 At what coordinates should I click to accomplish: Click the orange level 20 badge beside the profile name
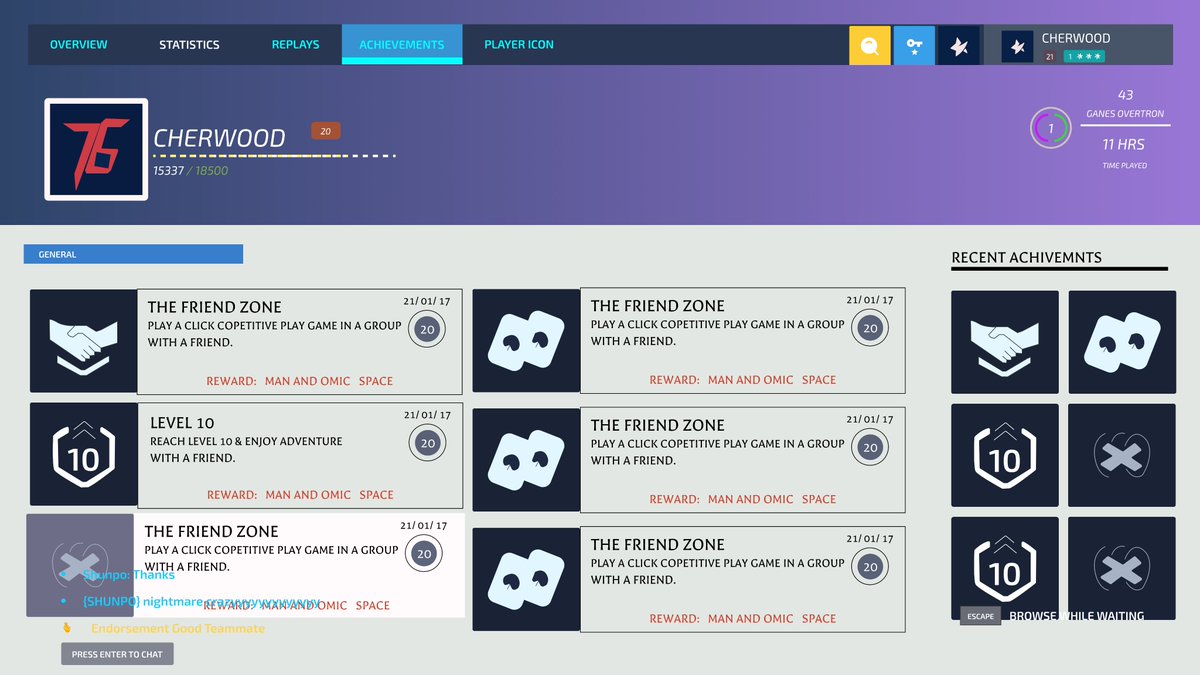coord(326,131)
